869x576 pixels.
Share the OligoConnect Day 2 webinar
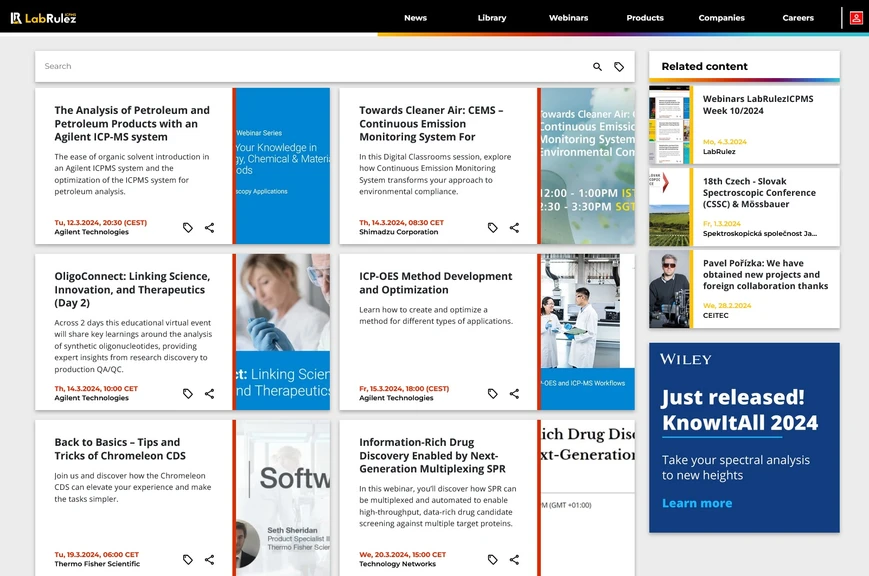tap(209, 394)
